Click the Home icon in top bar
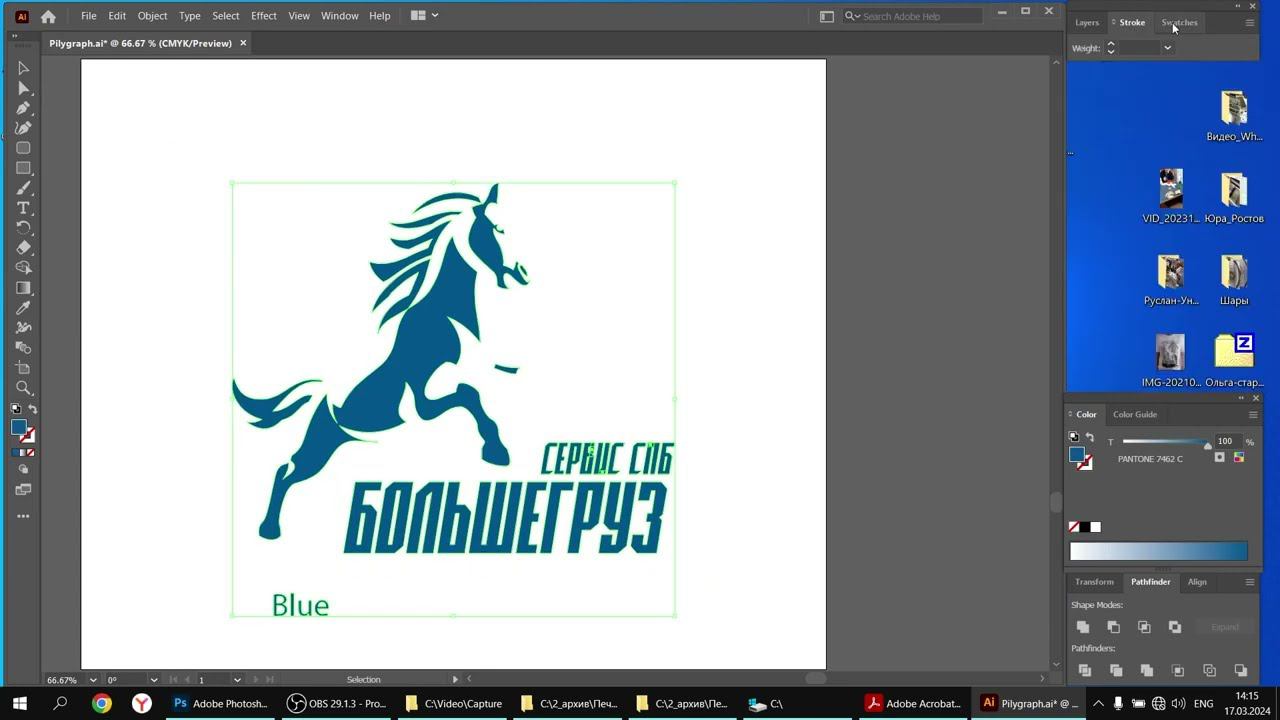Viewport: 1280px width, 720px height. coord(48,16)
